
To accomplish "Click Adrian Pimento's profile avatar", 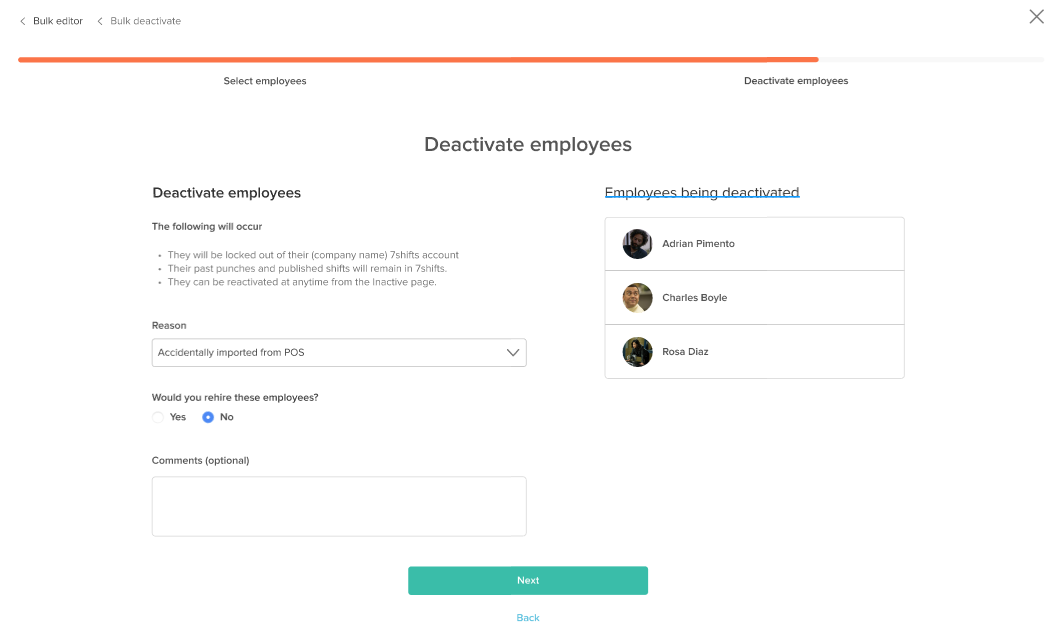I will (637, 243).
